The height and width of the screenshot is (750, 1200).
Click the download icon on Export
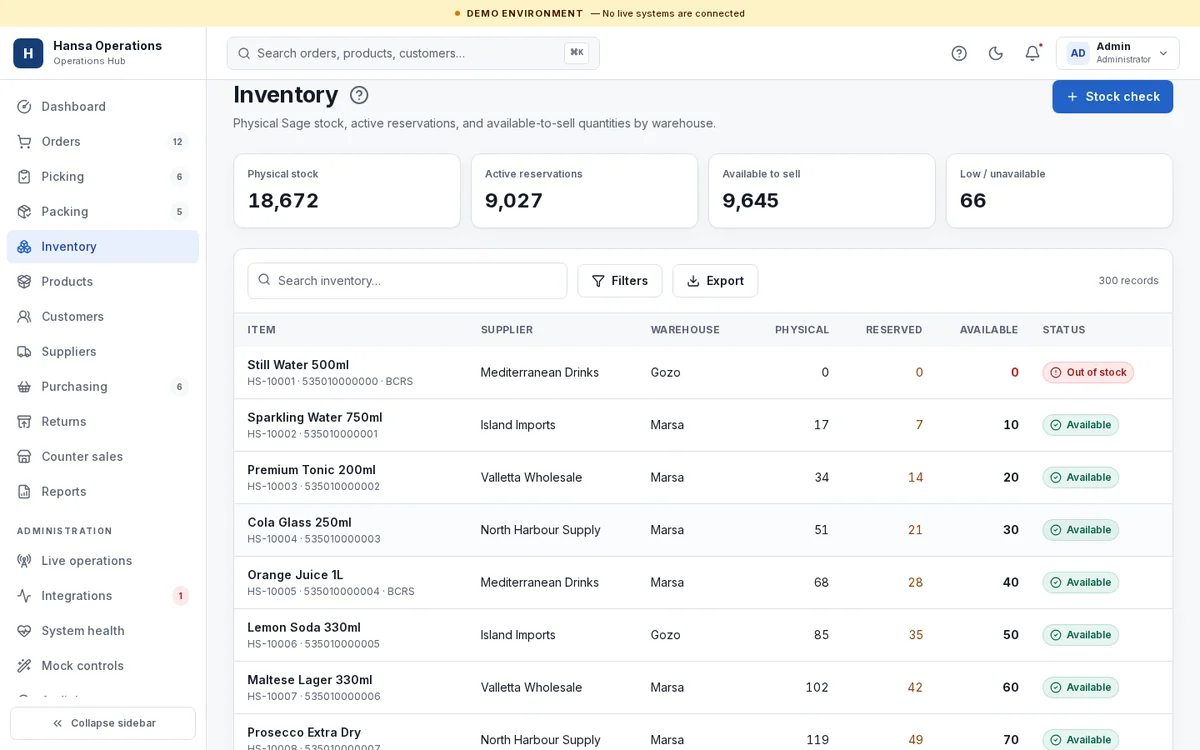tap(693, 281)
